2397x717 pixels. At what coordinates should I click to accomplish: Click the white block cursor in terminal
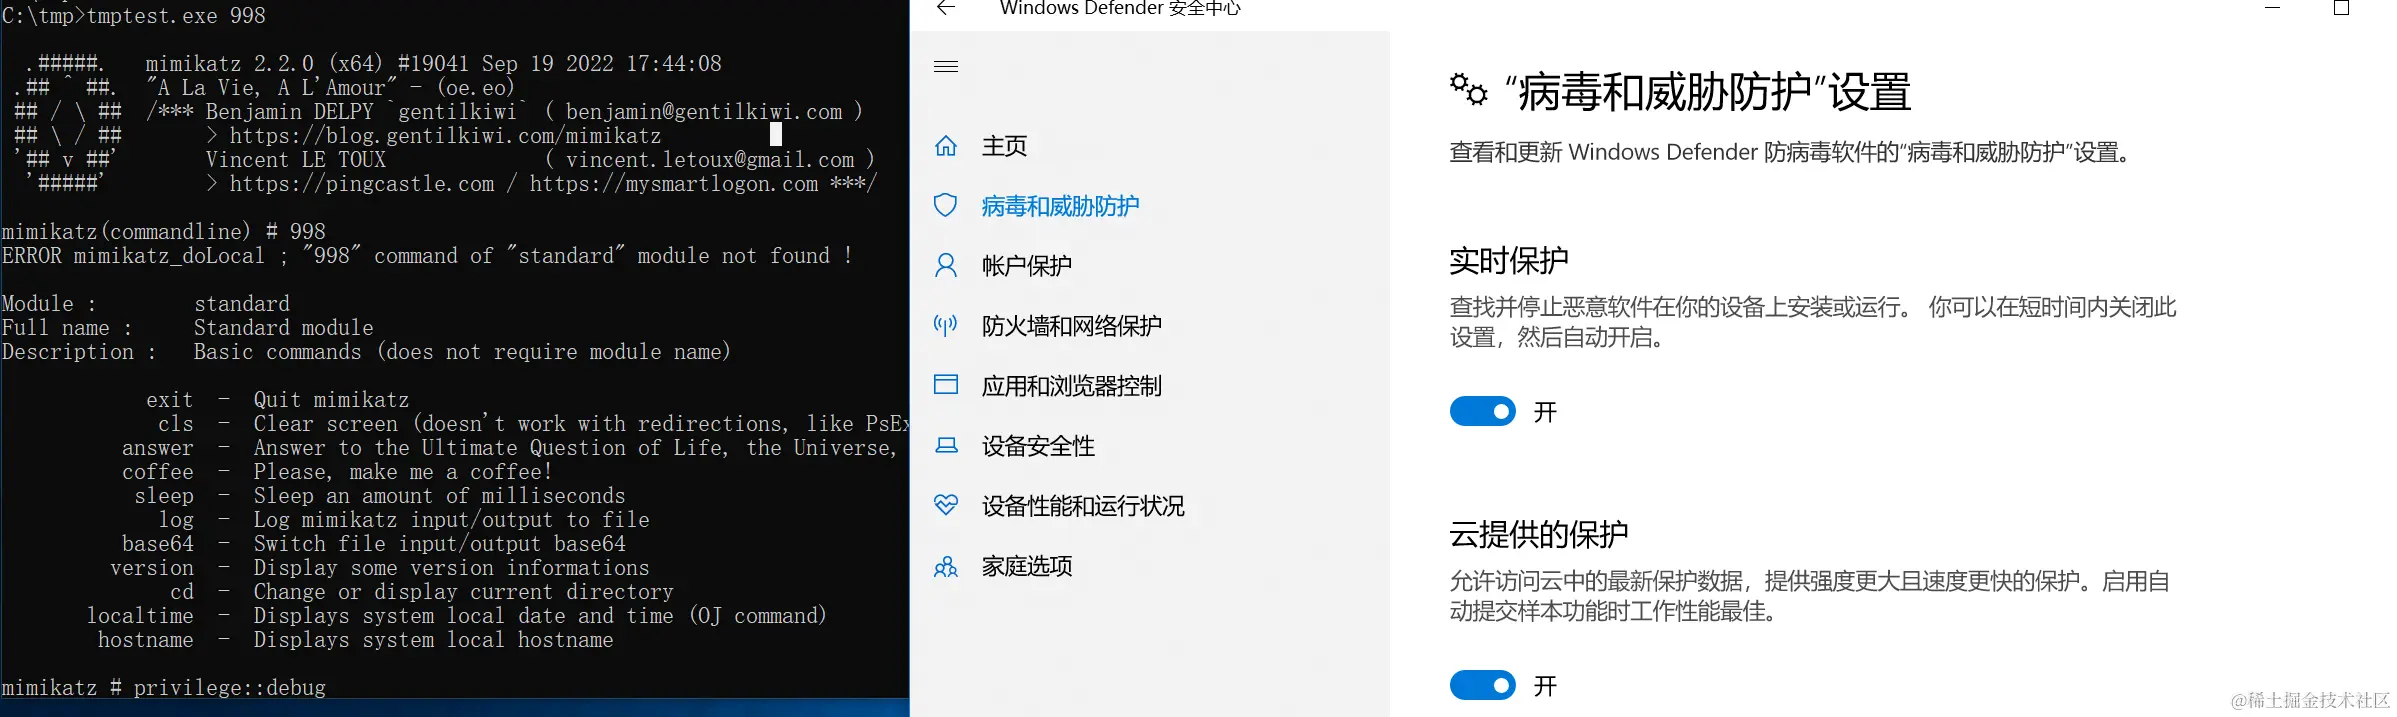point(775,134)
